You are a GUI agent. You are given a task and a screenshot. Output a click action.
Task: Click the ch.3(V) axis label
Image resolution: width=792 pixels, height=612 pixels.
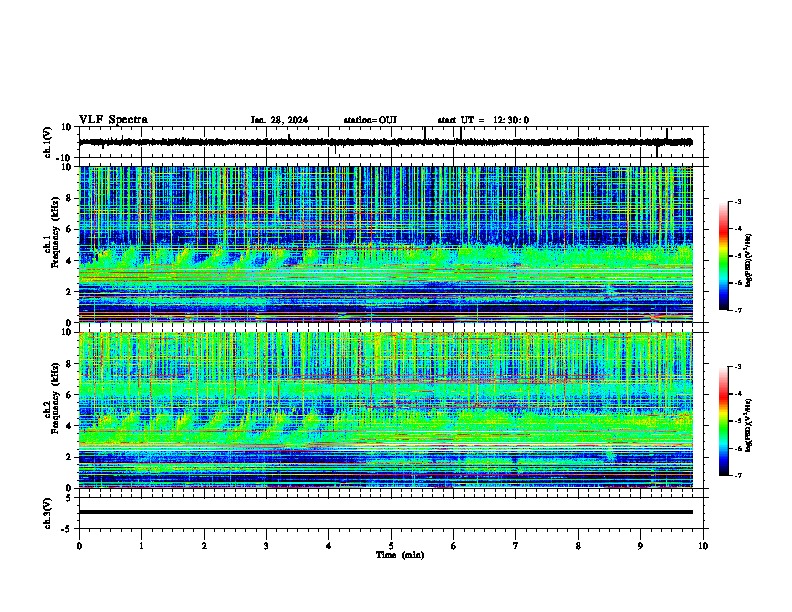48,513
